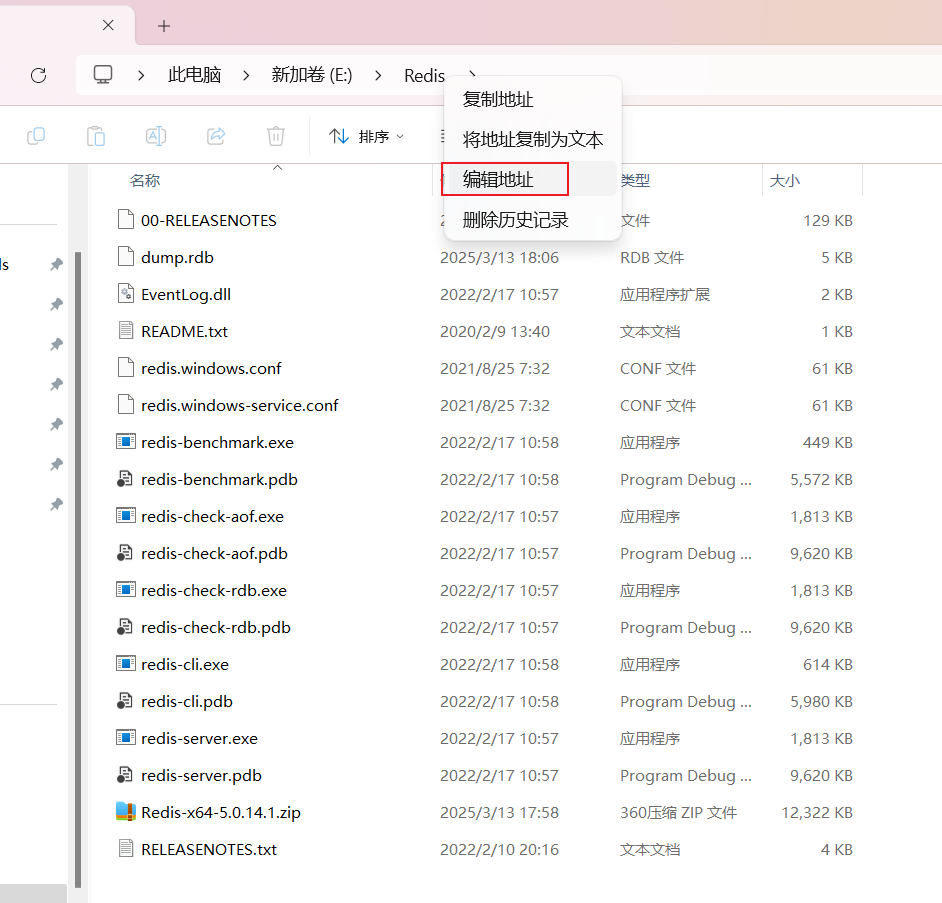Click the dump.rdb file icon
The image size is (942, 903).
click(x=126, y=257)
